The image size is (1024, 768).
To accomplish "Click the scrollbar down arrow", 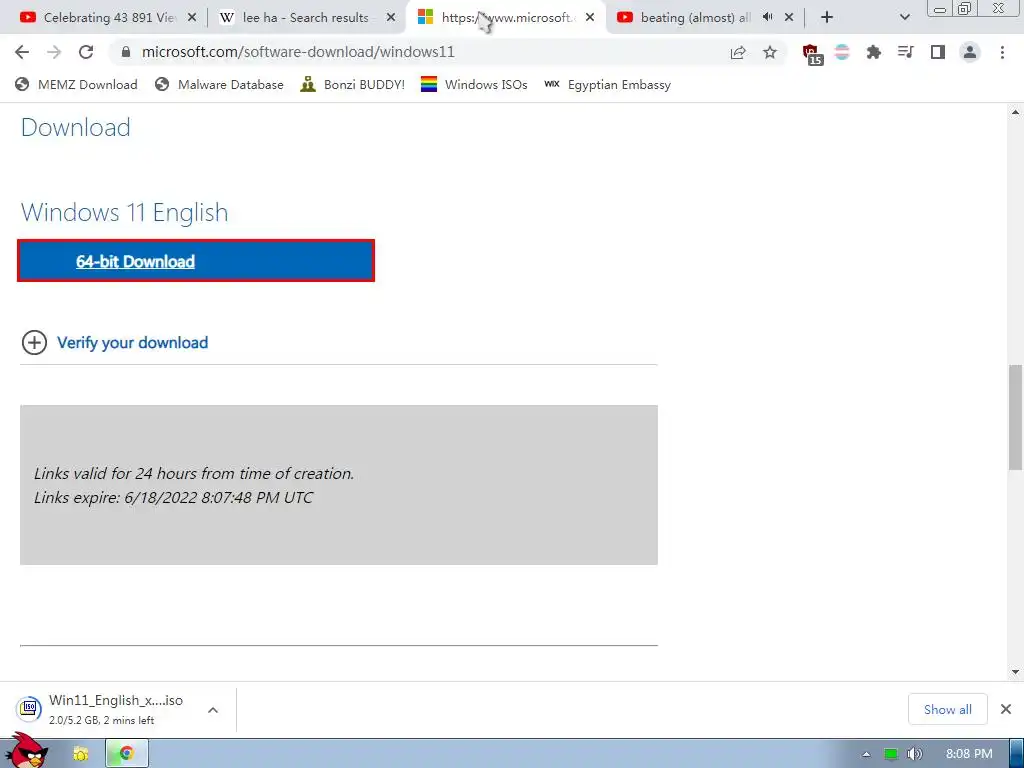I will pos(1016,671).
